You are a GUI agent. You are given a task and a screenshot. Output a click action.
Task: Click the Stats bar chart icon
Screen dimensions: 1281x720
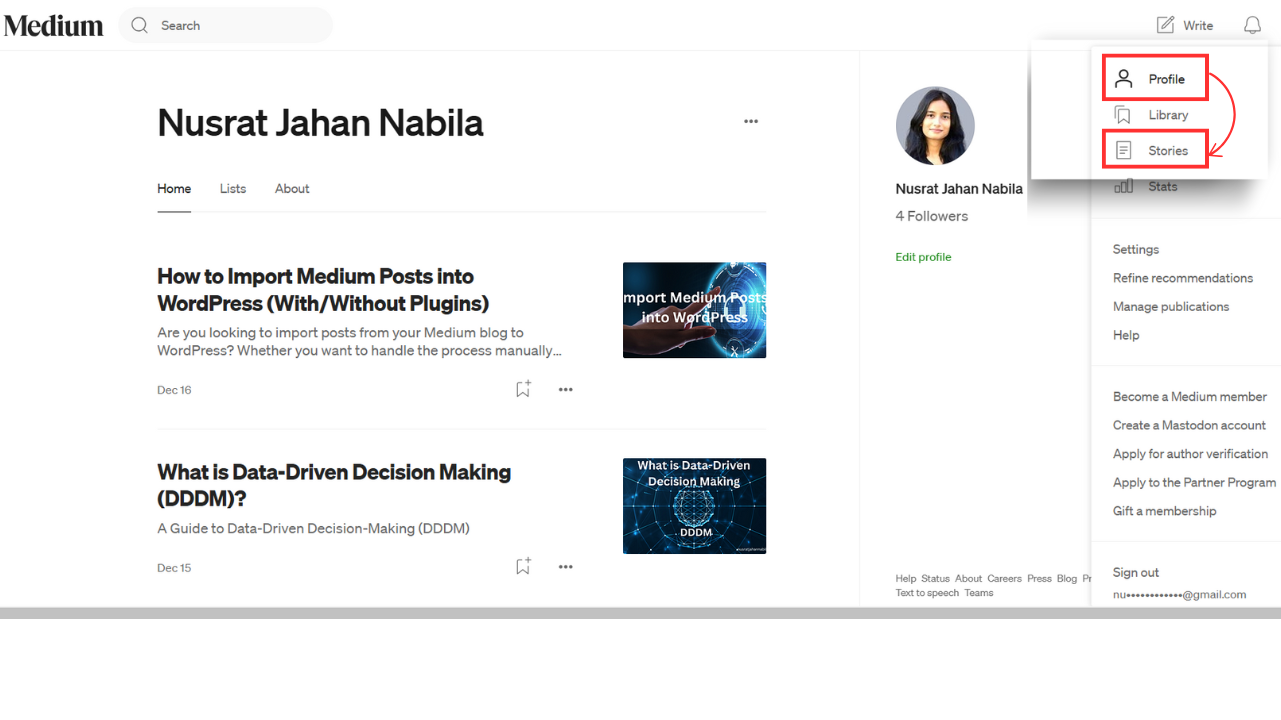pyautogui.click(x=1124, y=186)
